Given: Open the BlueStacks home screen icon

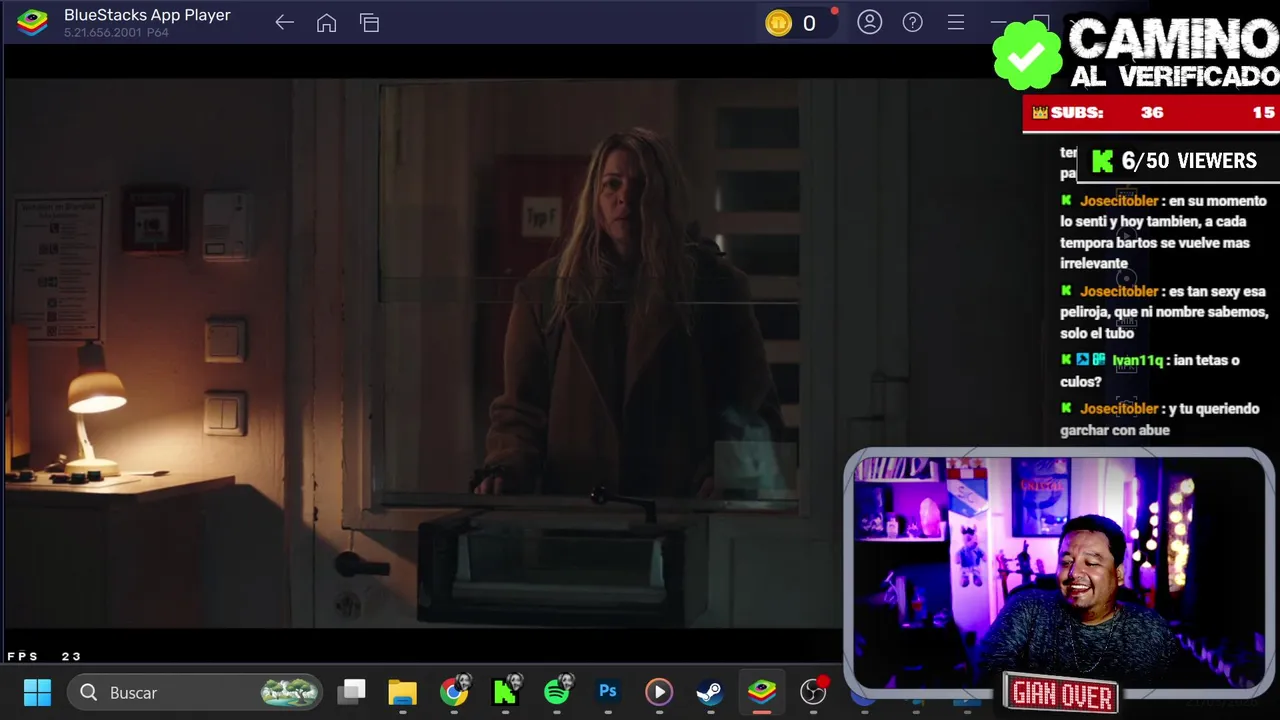Looking at the screenshot, I should point(326,23).
